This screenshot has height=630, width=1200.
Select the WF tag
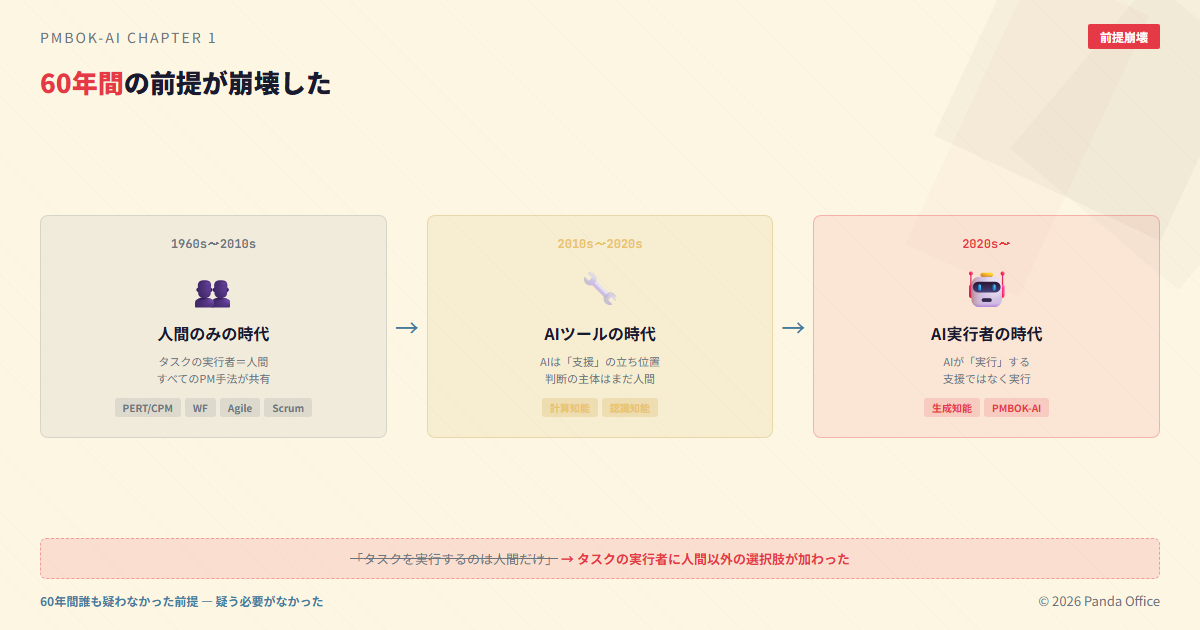tap(201, 408)
